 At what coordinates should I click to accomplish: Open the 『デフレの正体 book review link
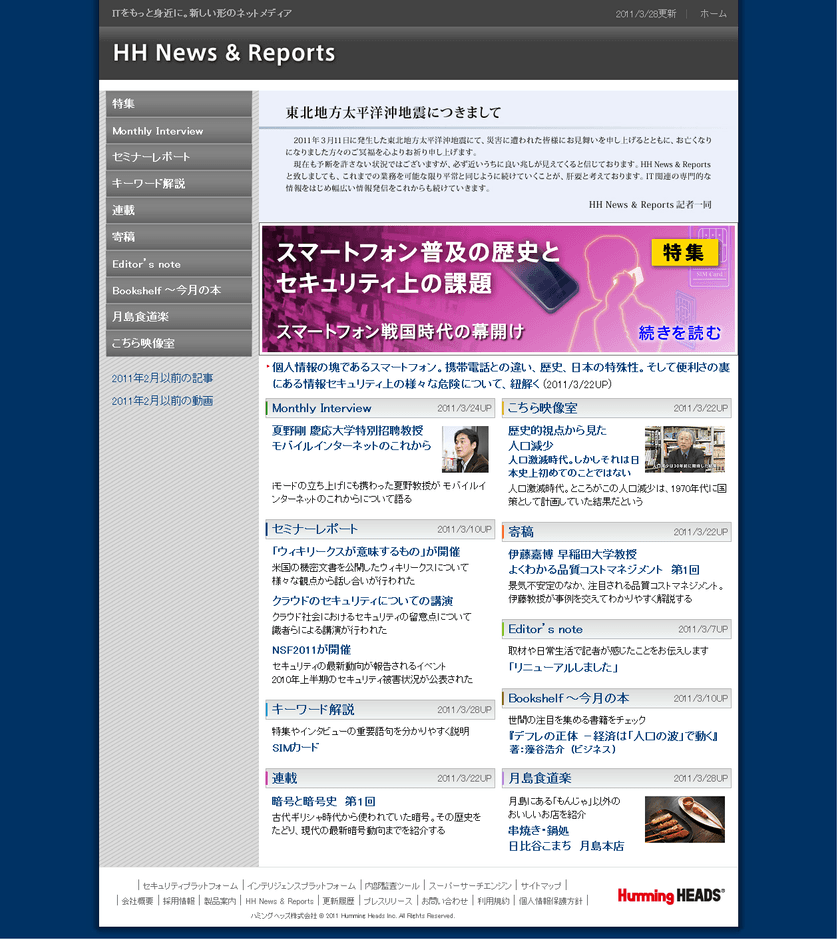[x=613, y=743]
